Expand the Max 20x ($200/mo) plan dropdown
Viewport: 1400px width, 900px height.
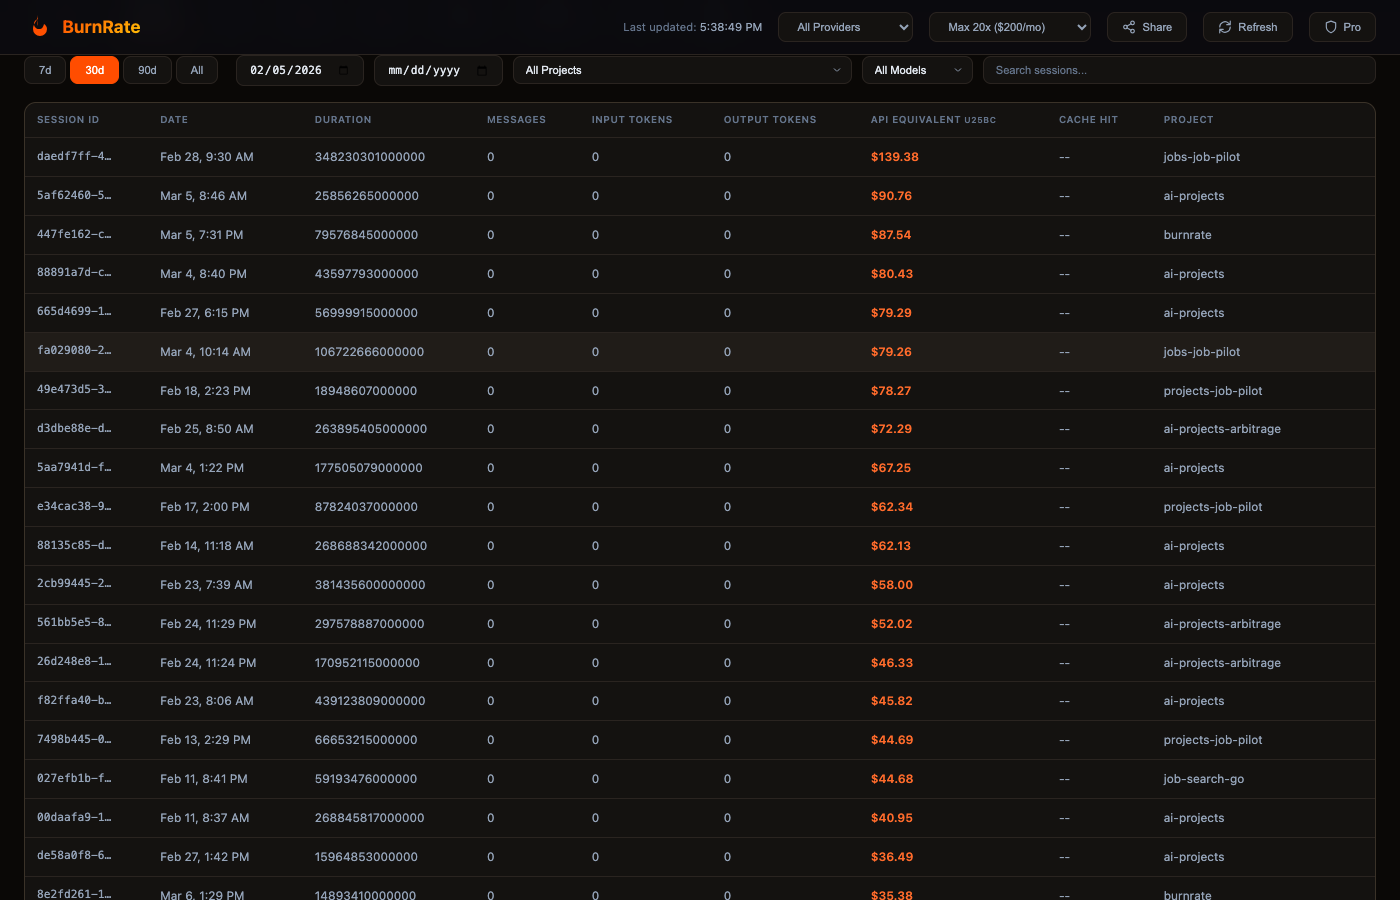tap(1010, 27)
